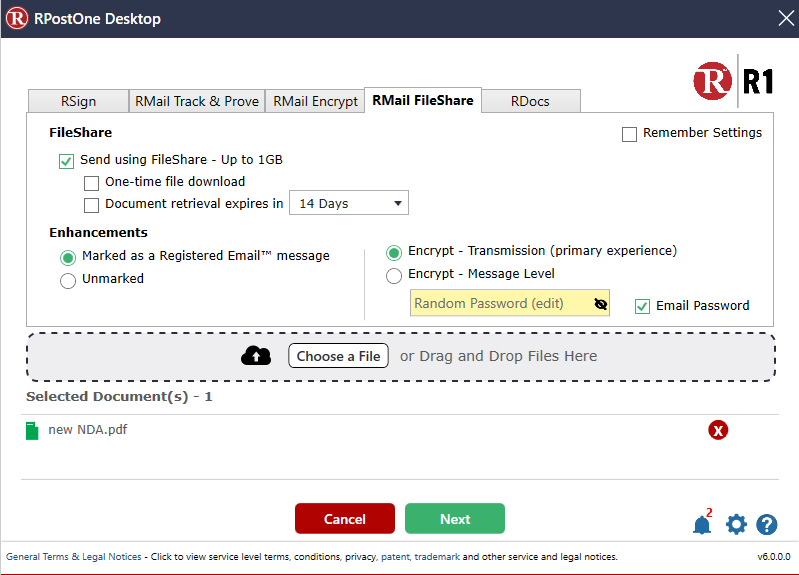Close the RPostOne Desktop window
This screenshot has width=799, height=575.
(x=786, y=18)
